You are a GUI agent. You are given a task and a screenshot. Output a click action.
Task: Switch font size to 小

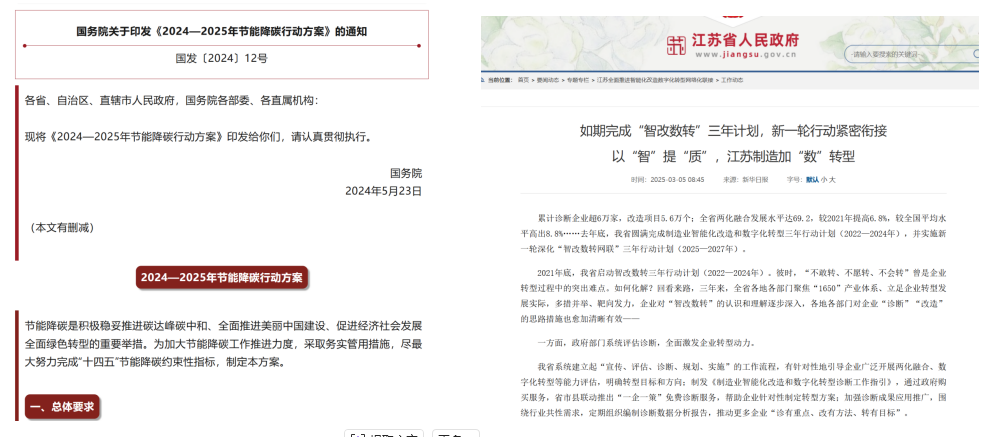pyautogui.click(x=823, y=179)
